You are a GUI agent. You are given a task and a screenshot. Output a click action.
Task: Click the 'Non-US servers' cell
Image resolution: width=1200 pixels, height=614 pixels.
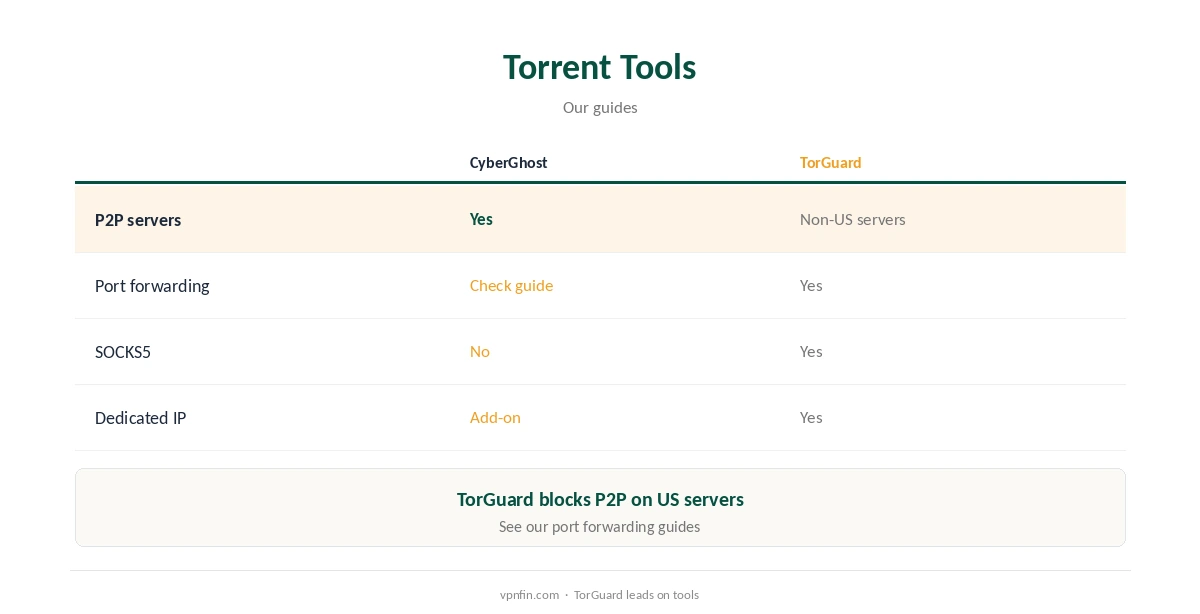coord(853,219)
